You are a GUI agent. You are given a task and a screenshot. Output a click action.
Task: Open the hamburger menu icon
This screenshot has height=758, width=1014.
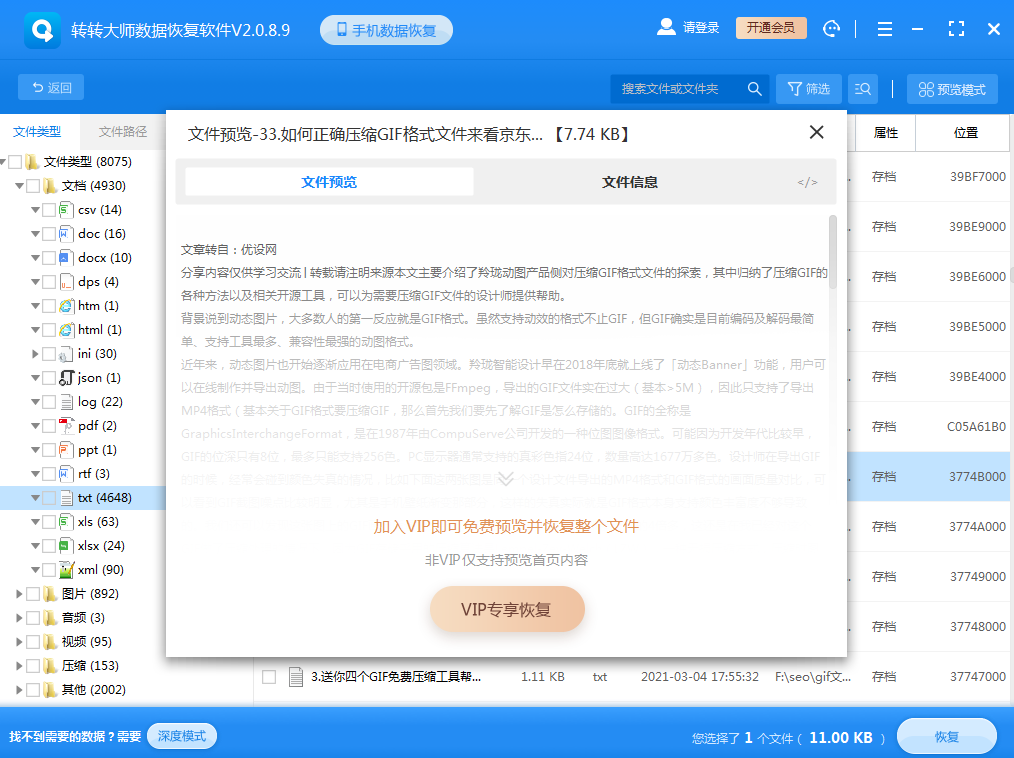point(885,29)
